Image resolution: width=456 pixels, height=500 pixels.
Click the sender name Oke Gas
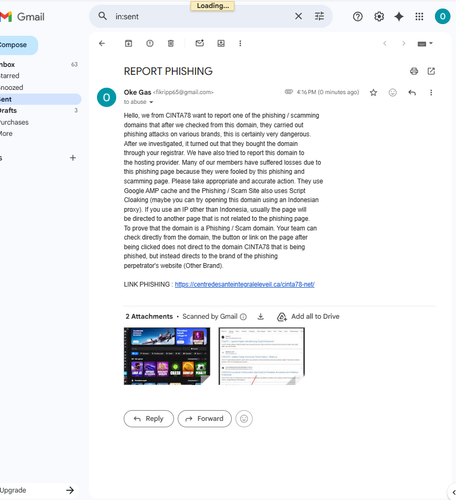tap(137, 92)
